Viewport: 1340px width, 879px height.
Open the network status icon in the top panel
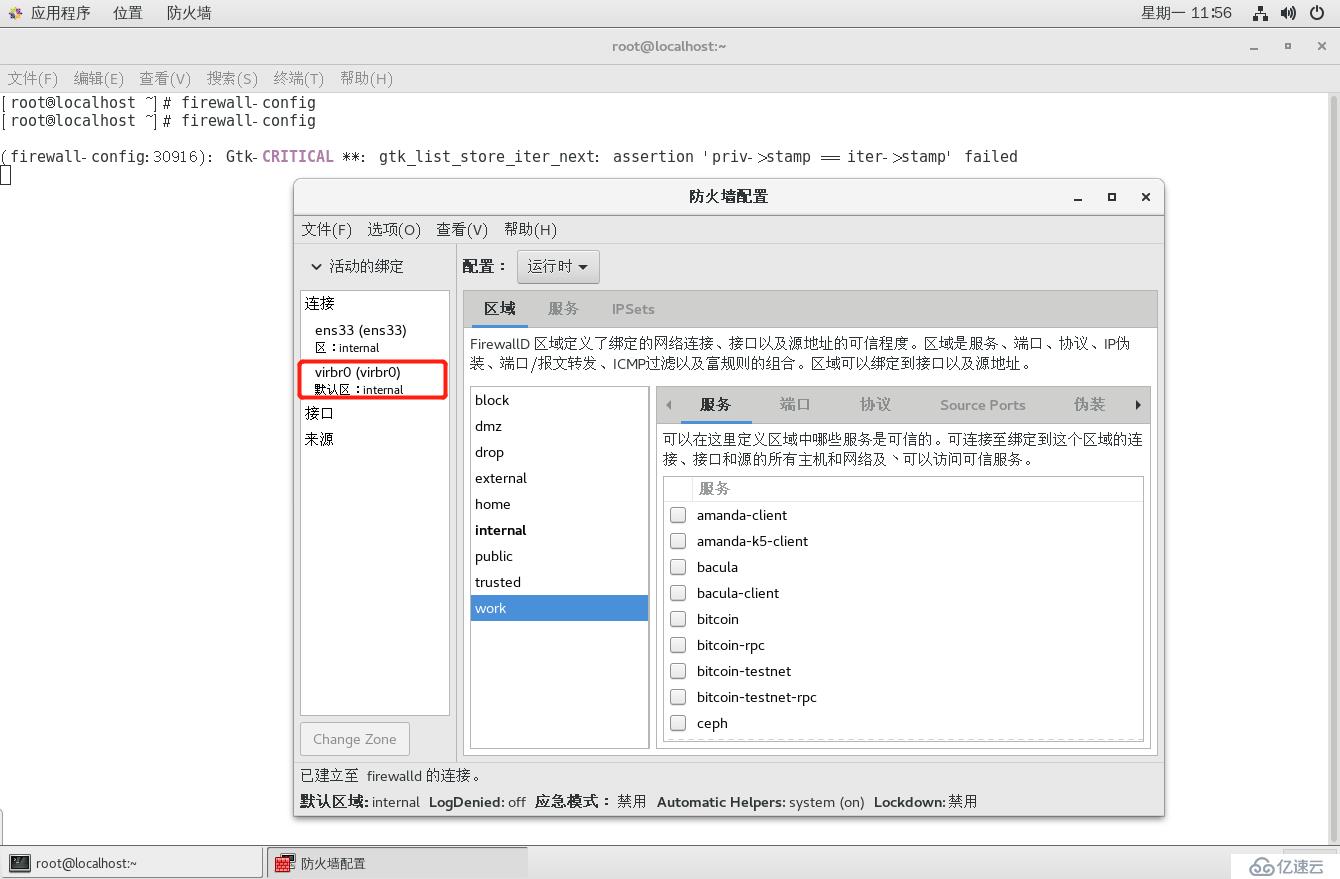(x=1260, y=13)
